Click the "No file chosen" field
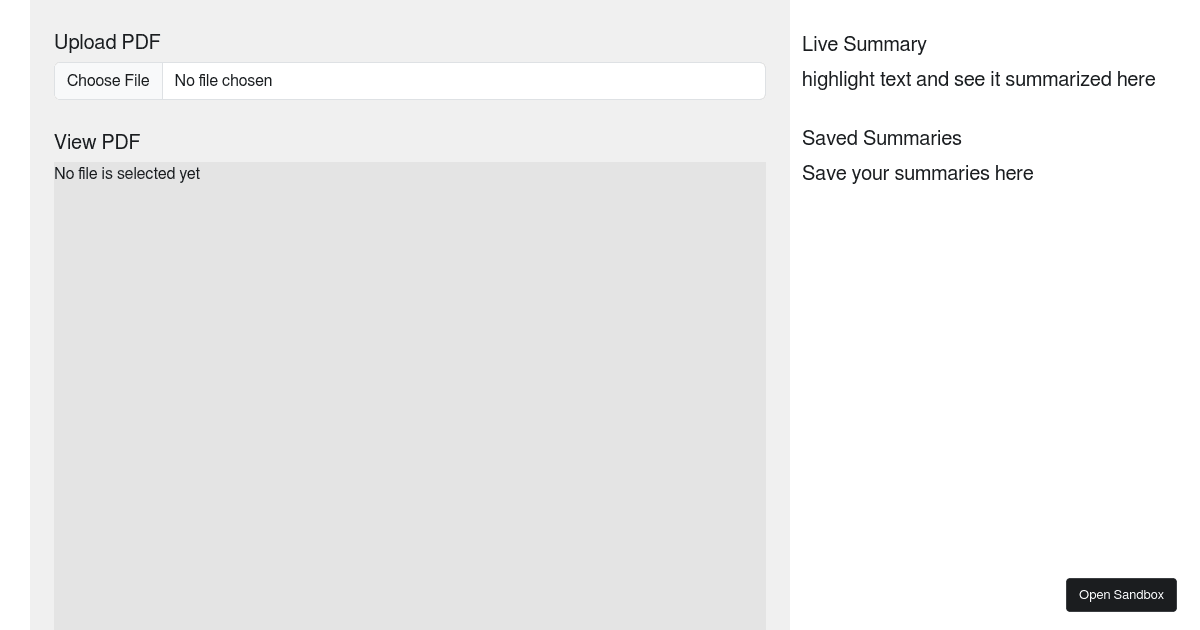 tap(223, 81)
